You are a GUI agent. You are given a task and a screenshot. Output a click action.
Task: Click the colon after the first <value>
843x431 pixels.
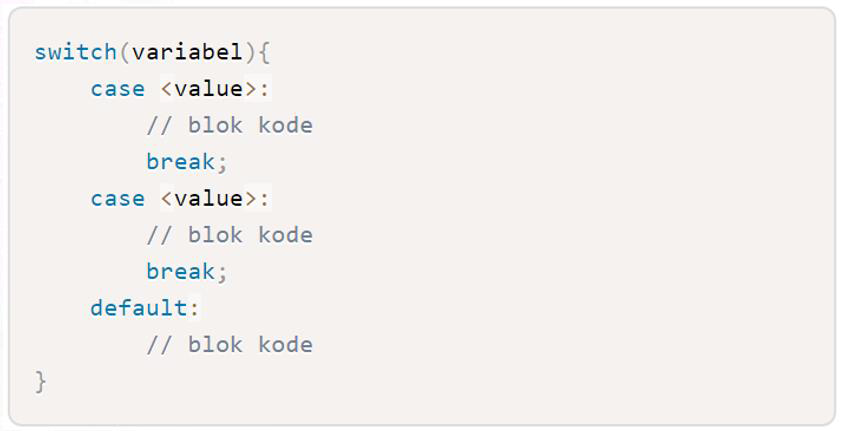click(264, 90)
